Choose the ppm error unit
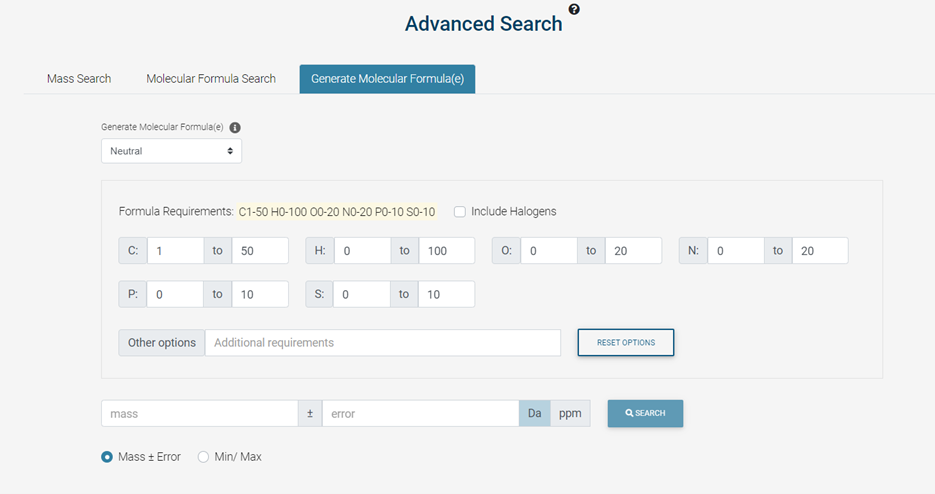Viewport: 935px width, 494px height. [x=570, y=413]
